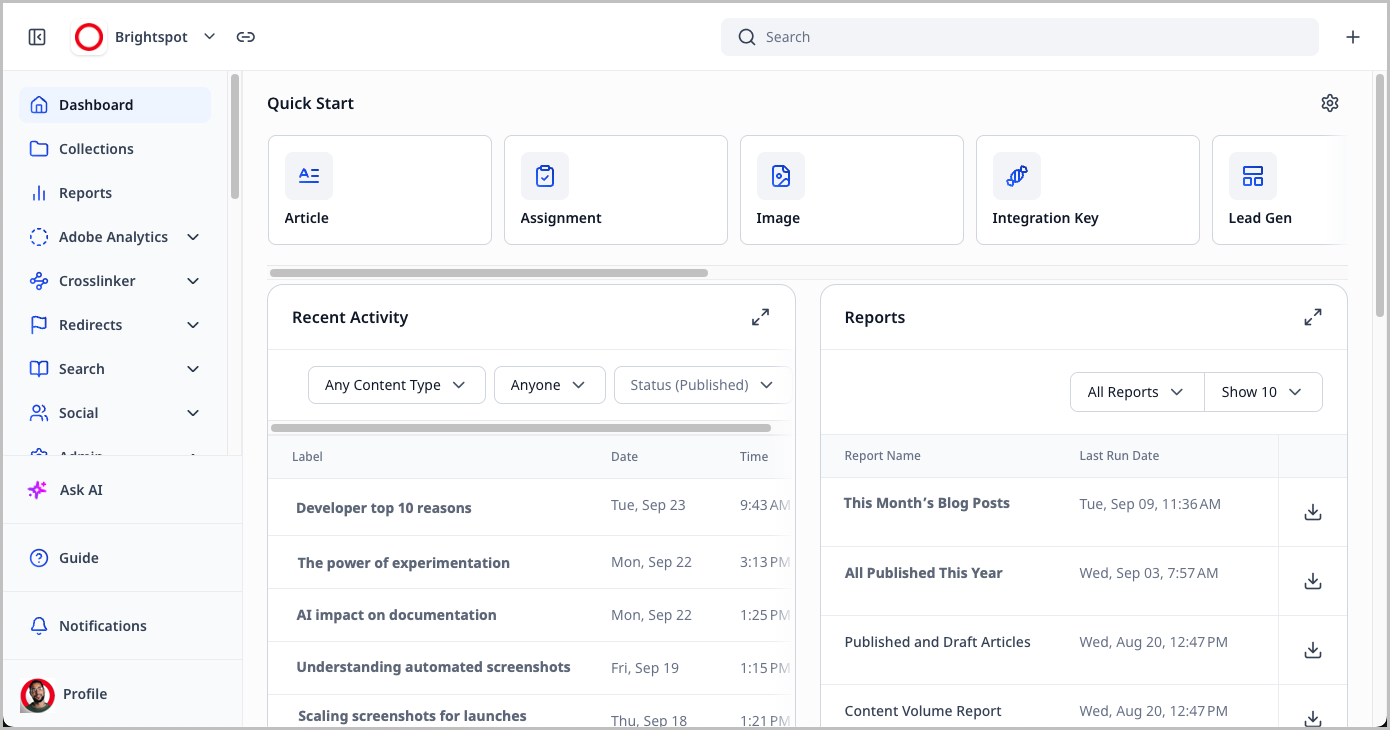The height and width of the screenshot is (730, 1390).
Task: Collapse the sidebar with the panel toggle icon
Action: point(37,37)
